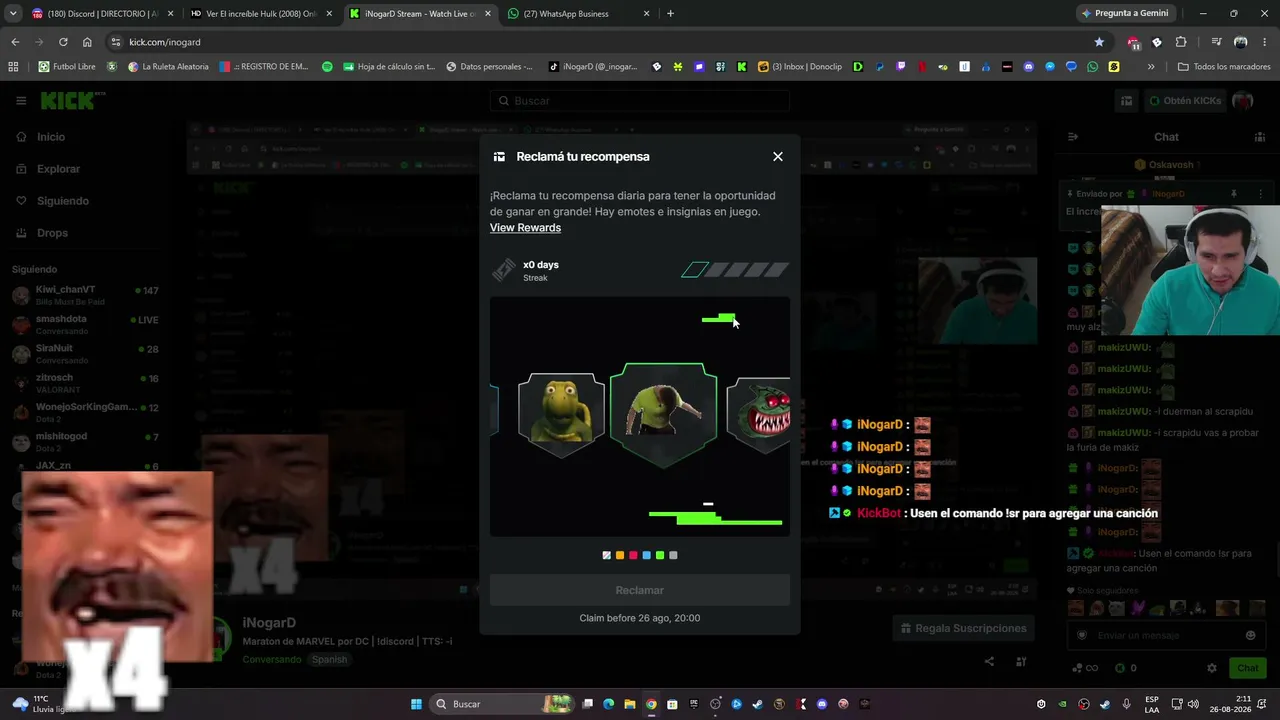The width and height of the screenshot is (1280, 720).
Task: Open the Futbol Libre bookmark
Action: 67,67
